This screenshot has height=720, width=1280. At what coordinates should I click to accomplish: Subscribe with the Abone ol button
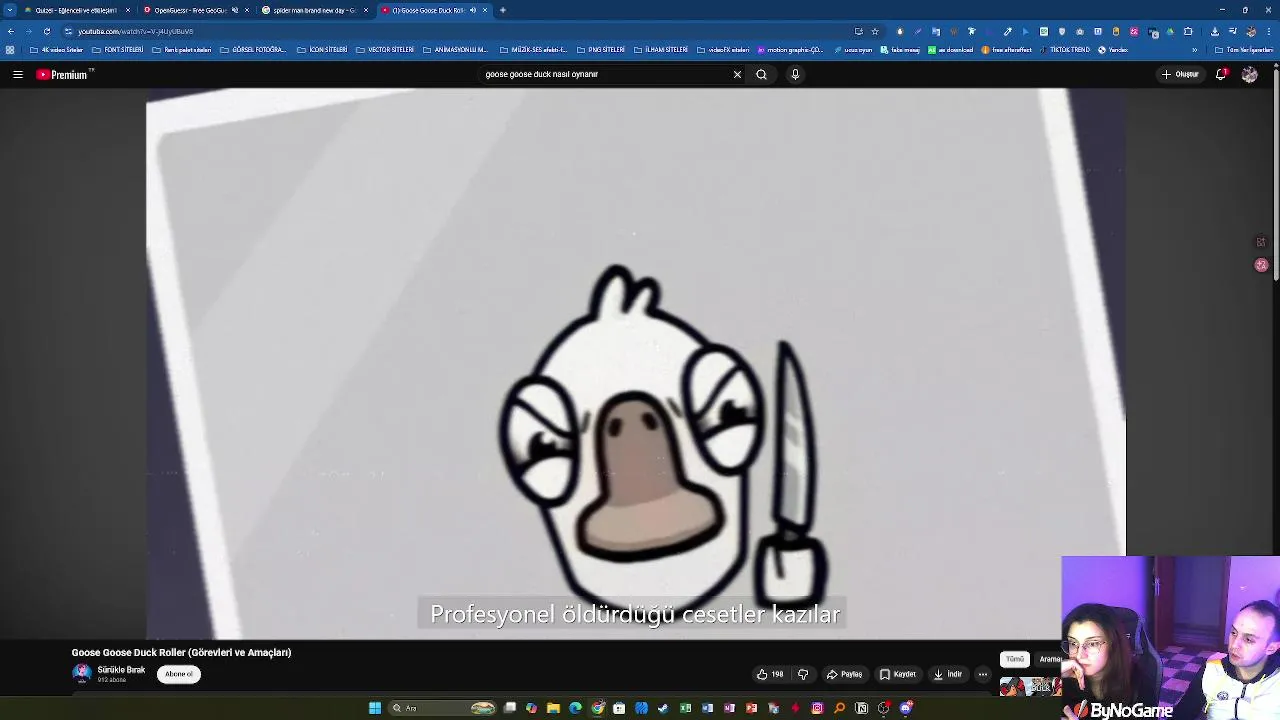click(x=179, y=674)
